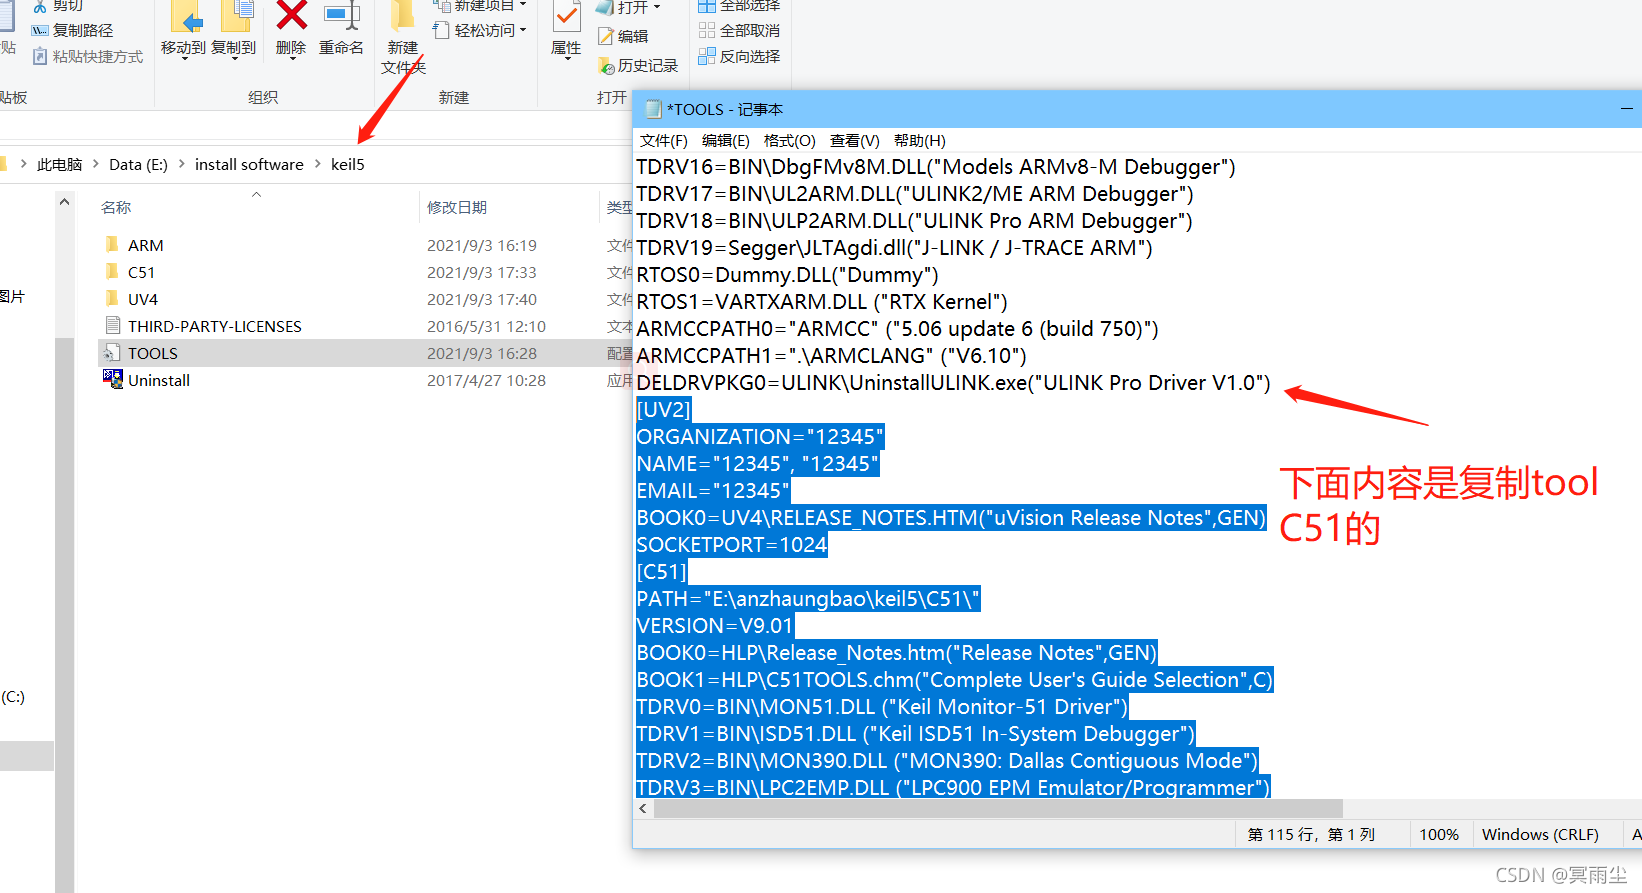
Task: Minimize the TOOLS Notepad window
Action: pos(1627,109)
